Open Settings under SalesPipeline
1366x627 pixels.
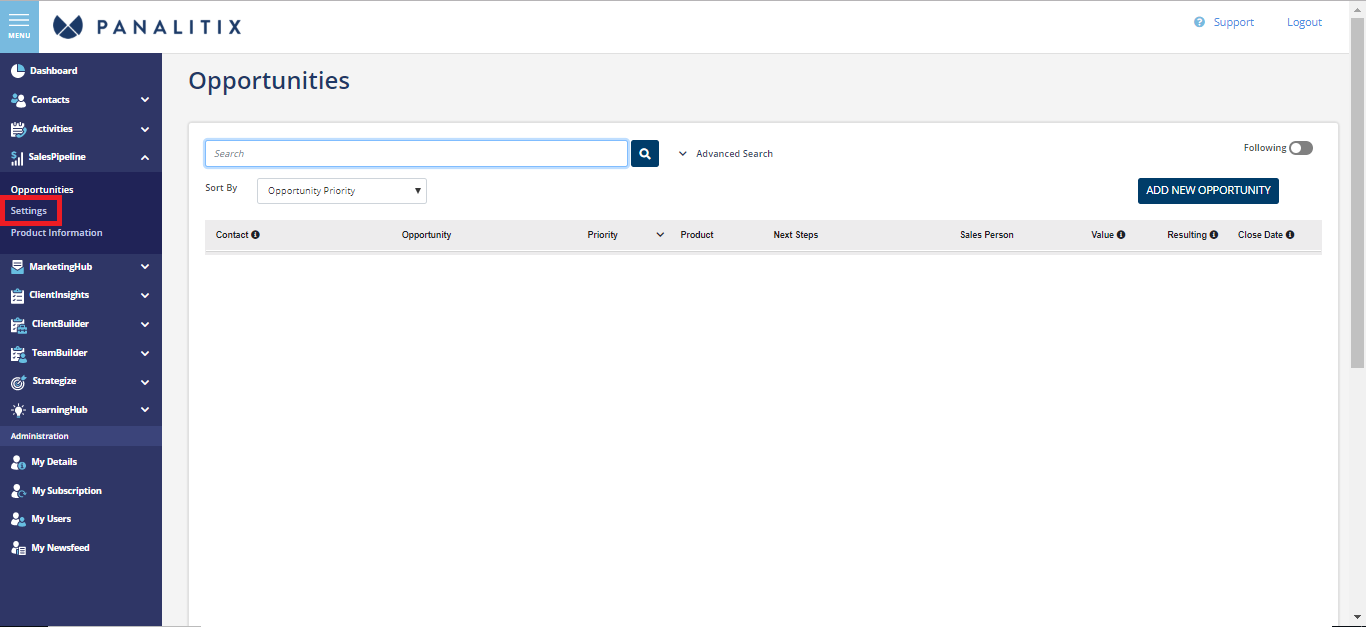pyautogui.click(x=29, y=211)
